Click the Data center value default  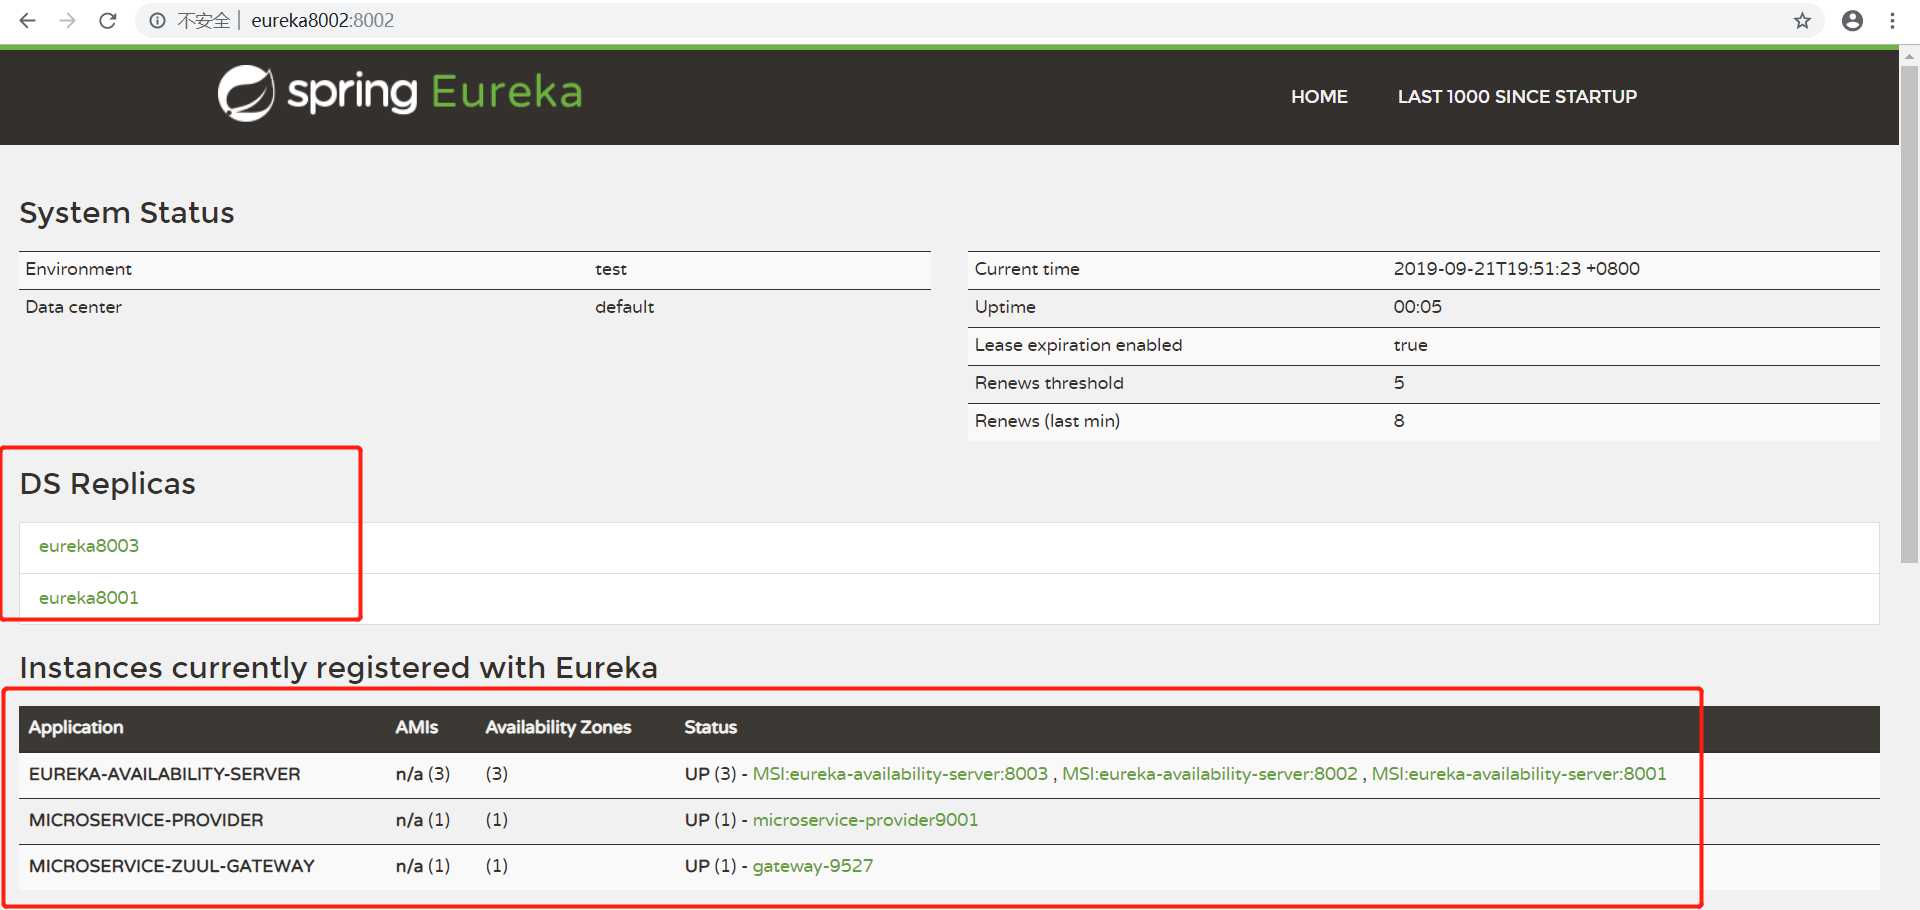pyautogui.click(x=624, y=307)
